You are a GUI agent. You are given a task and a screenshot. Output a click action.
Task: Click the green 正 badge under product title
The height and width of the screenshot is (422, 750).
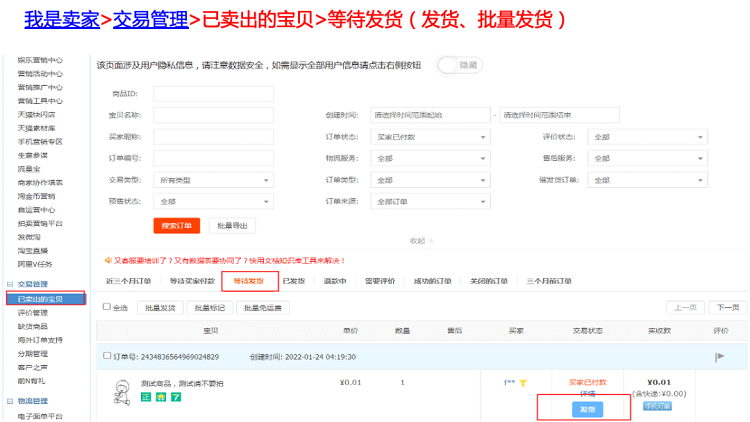tap(147, 397)
